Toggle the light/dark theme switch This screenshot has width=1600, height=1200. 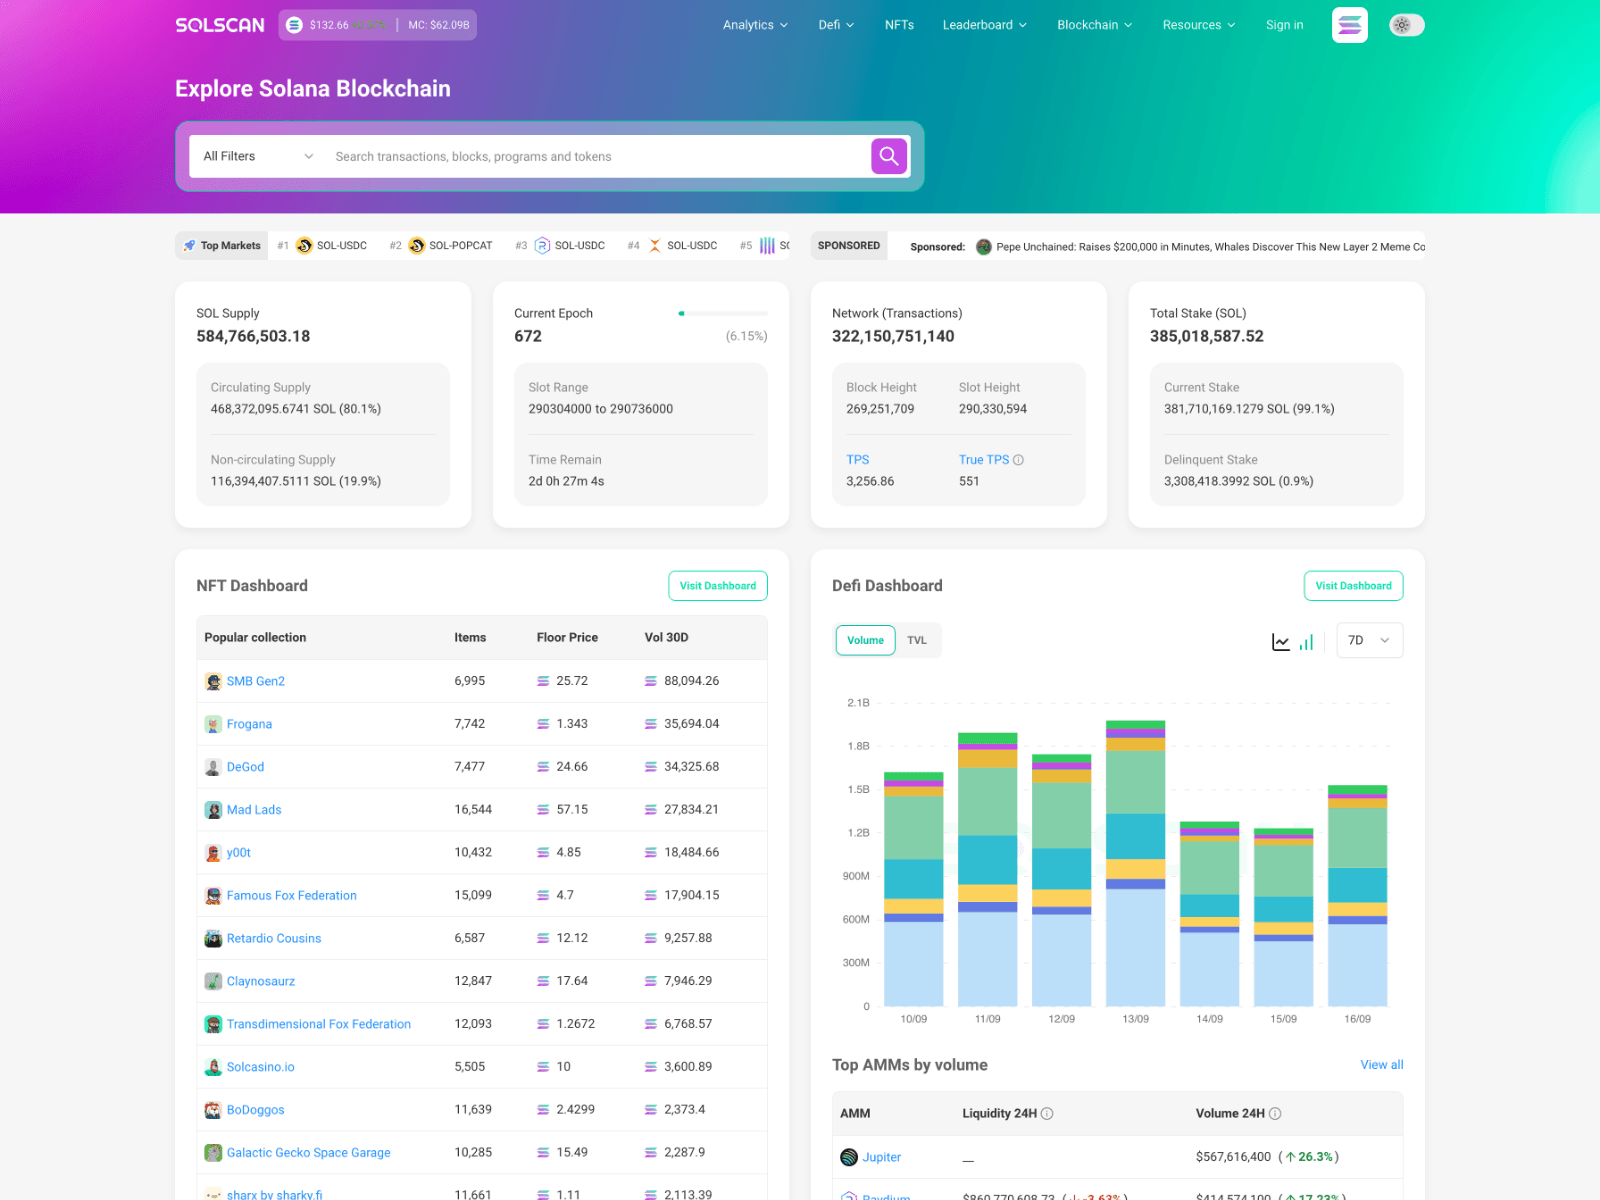(x=1407, y=25)
